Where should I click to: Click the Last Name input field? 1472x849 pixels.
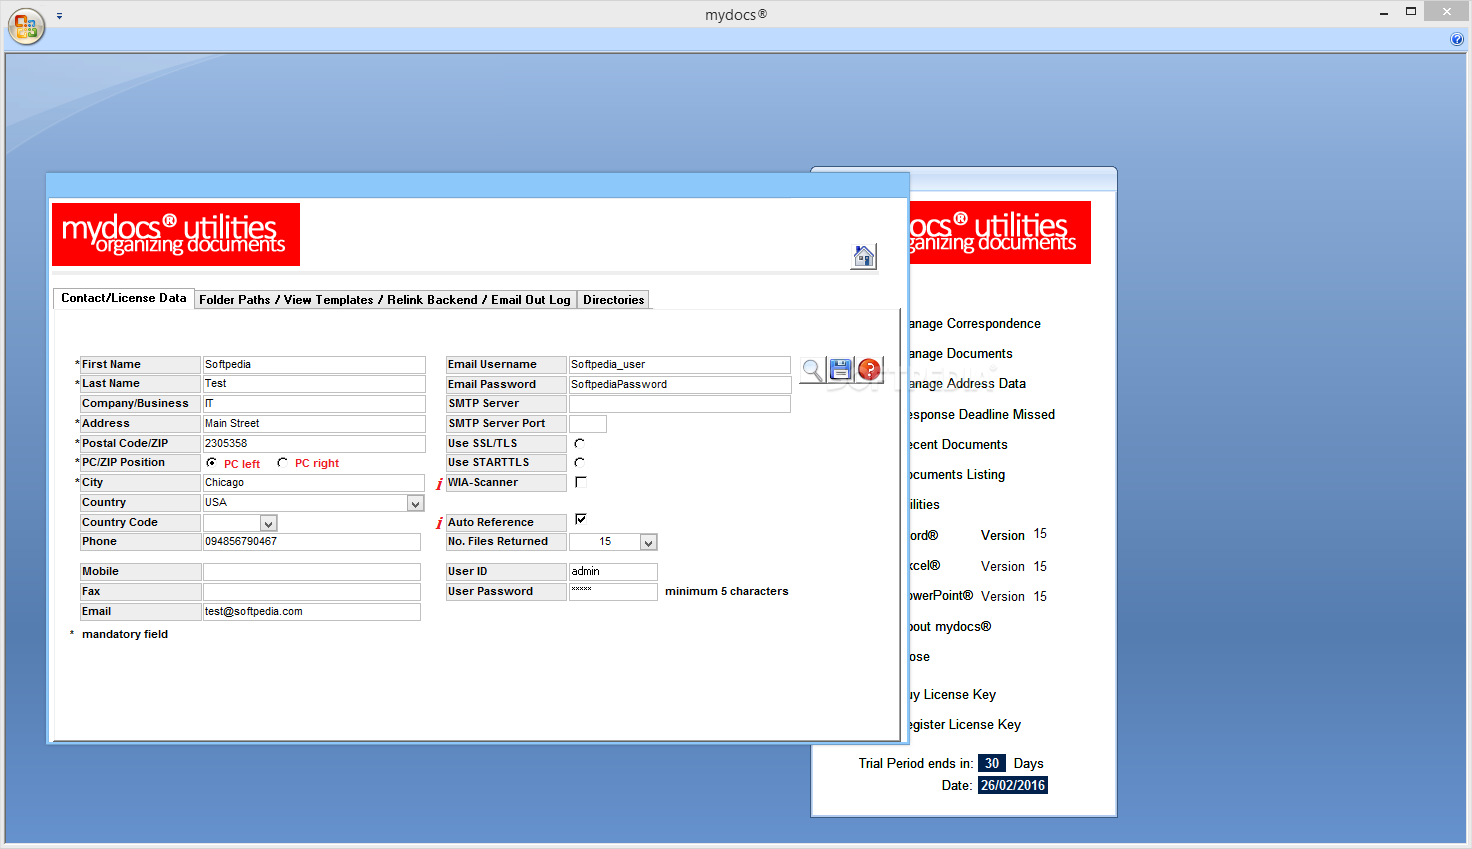tap(314, 384)
